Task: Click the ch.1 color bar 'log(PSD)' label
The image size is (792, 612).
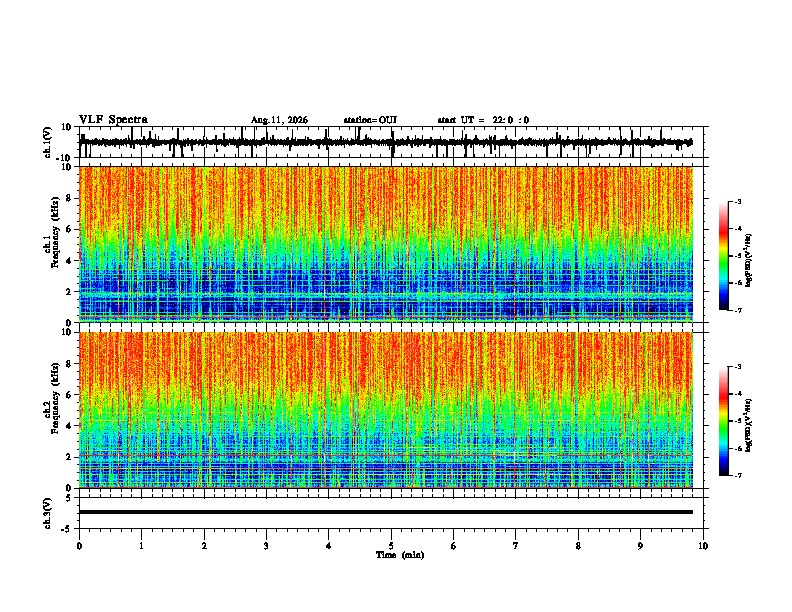Action: (x=749, y=261)
